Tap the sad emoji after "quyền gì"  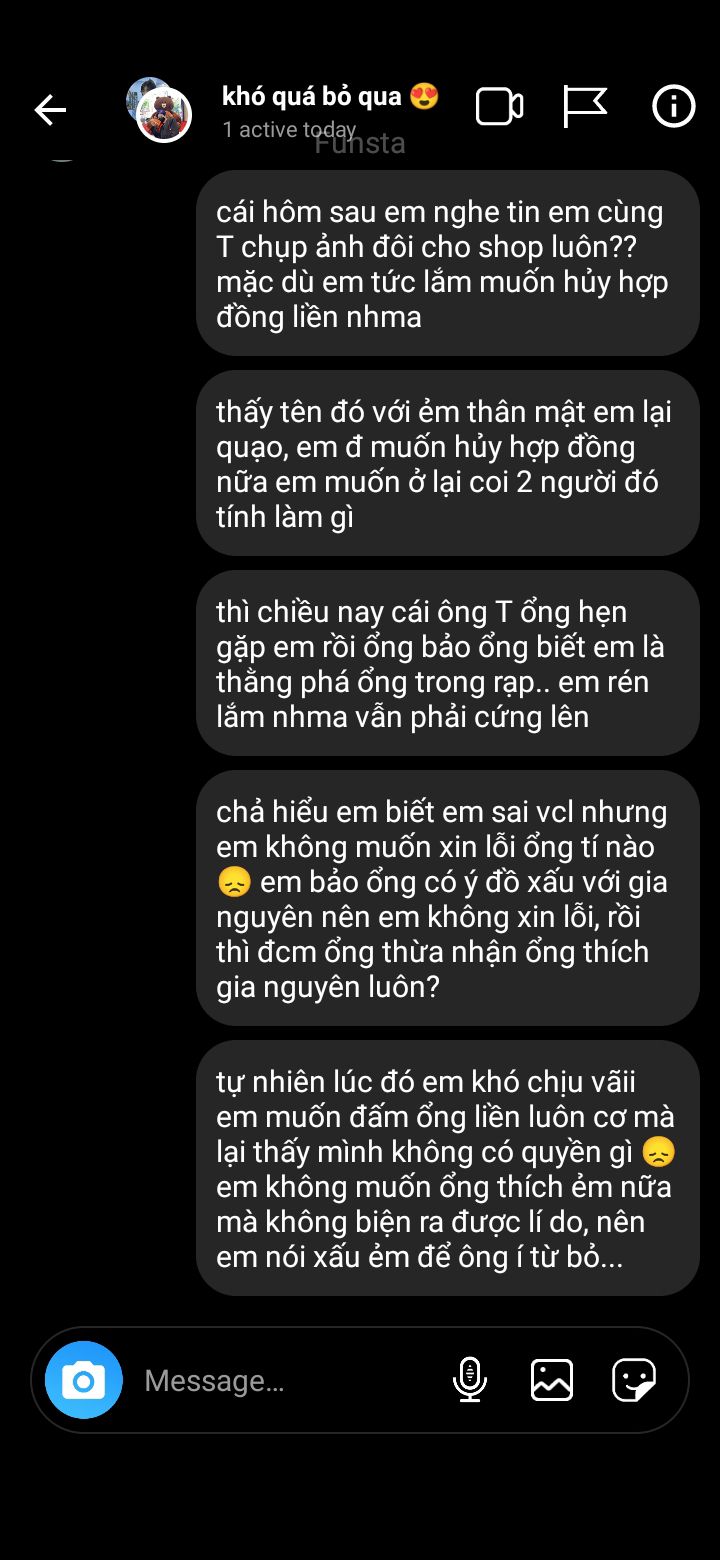(x=659, y=1152)
